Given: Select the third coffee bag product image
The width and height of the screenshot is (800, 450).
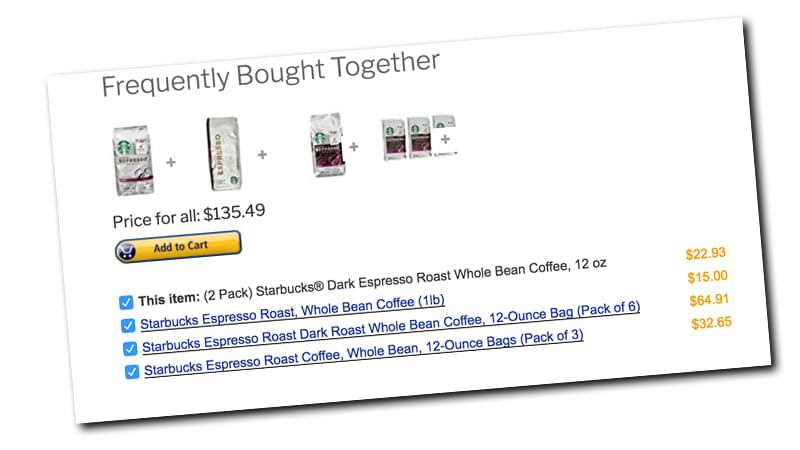Looking at the screenshot, I should [x=326, y=144].
